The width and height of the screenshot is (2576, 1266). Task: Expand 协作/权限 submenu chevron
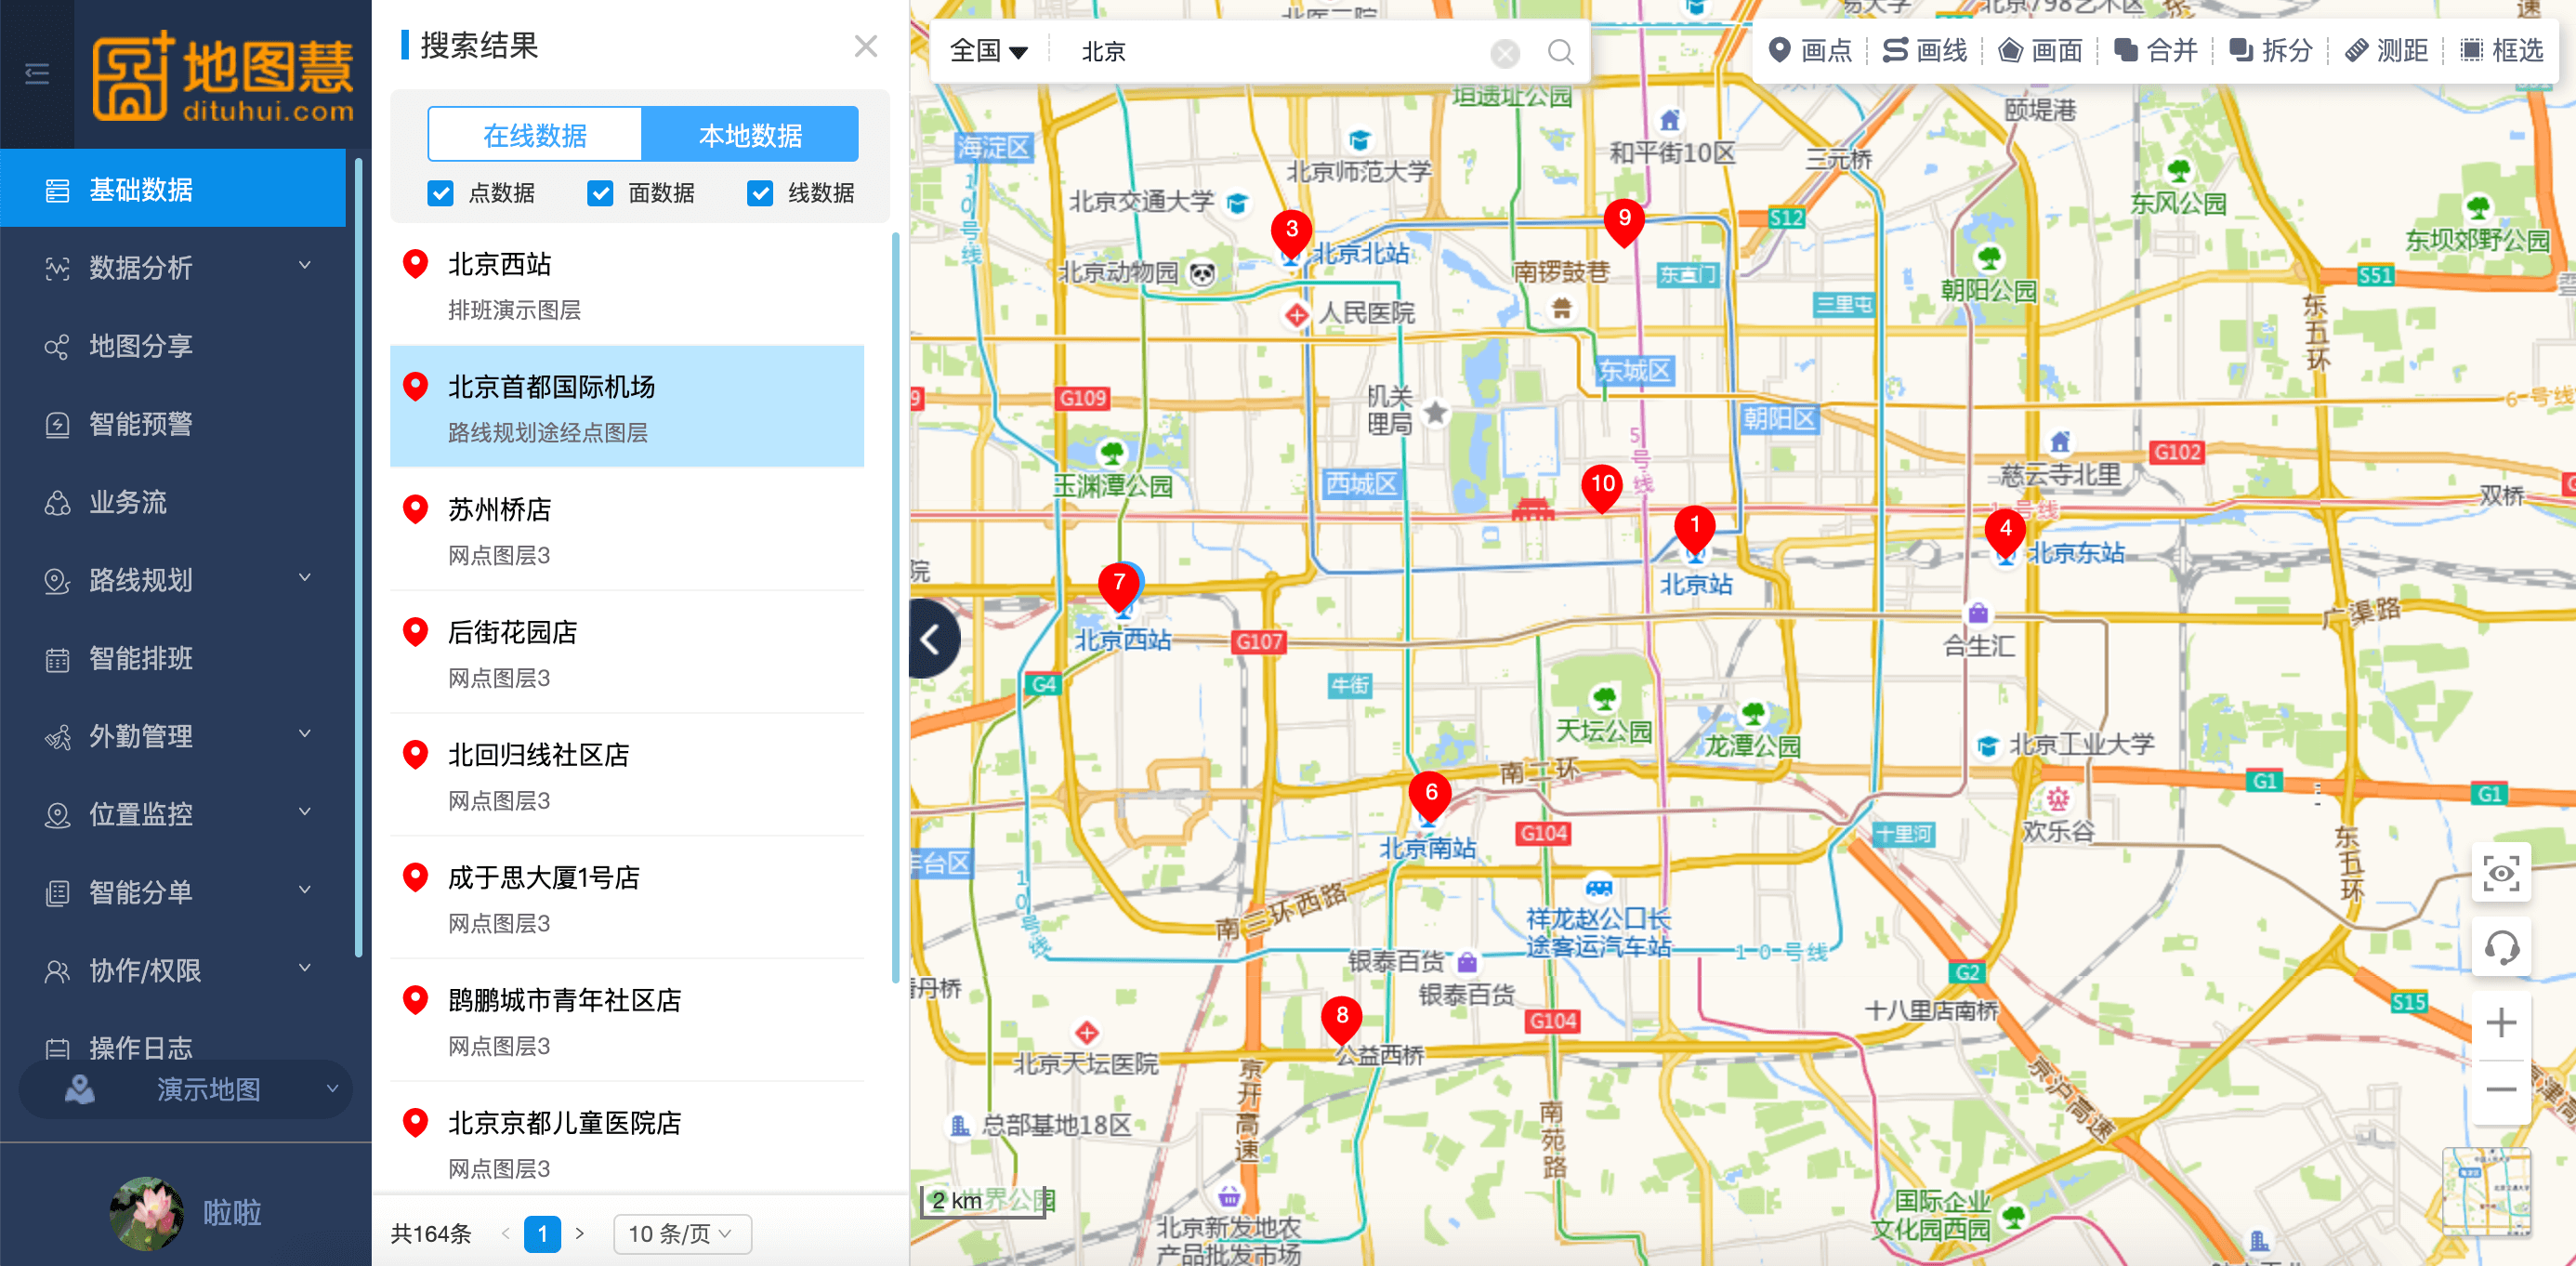(305, 968)
